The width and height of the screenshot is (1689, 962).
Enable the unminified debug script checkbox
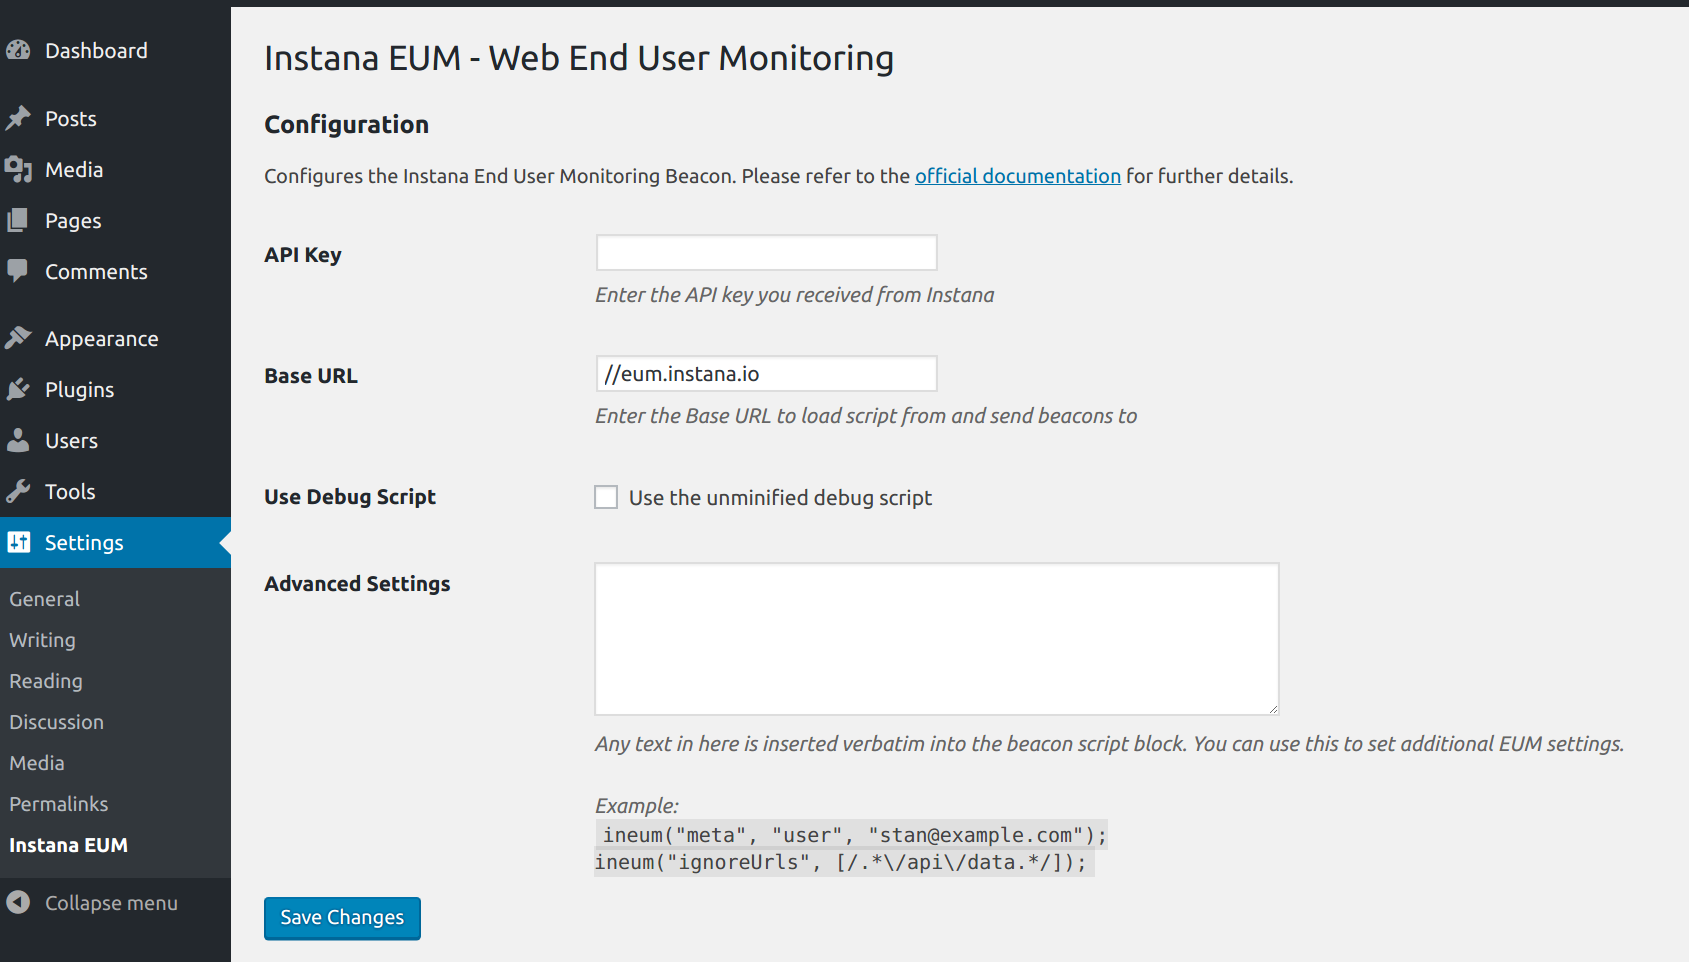pos(606,497)
